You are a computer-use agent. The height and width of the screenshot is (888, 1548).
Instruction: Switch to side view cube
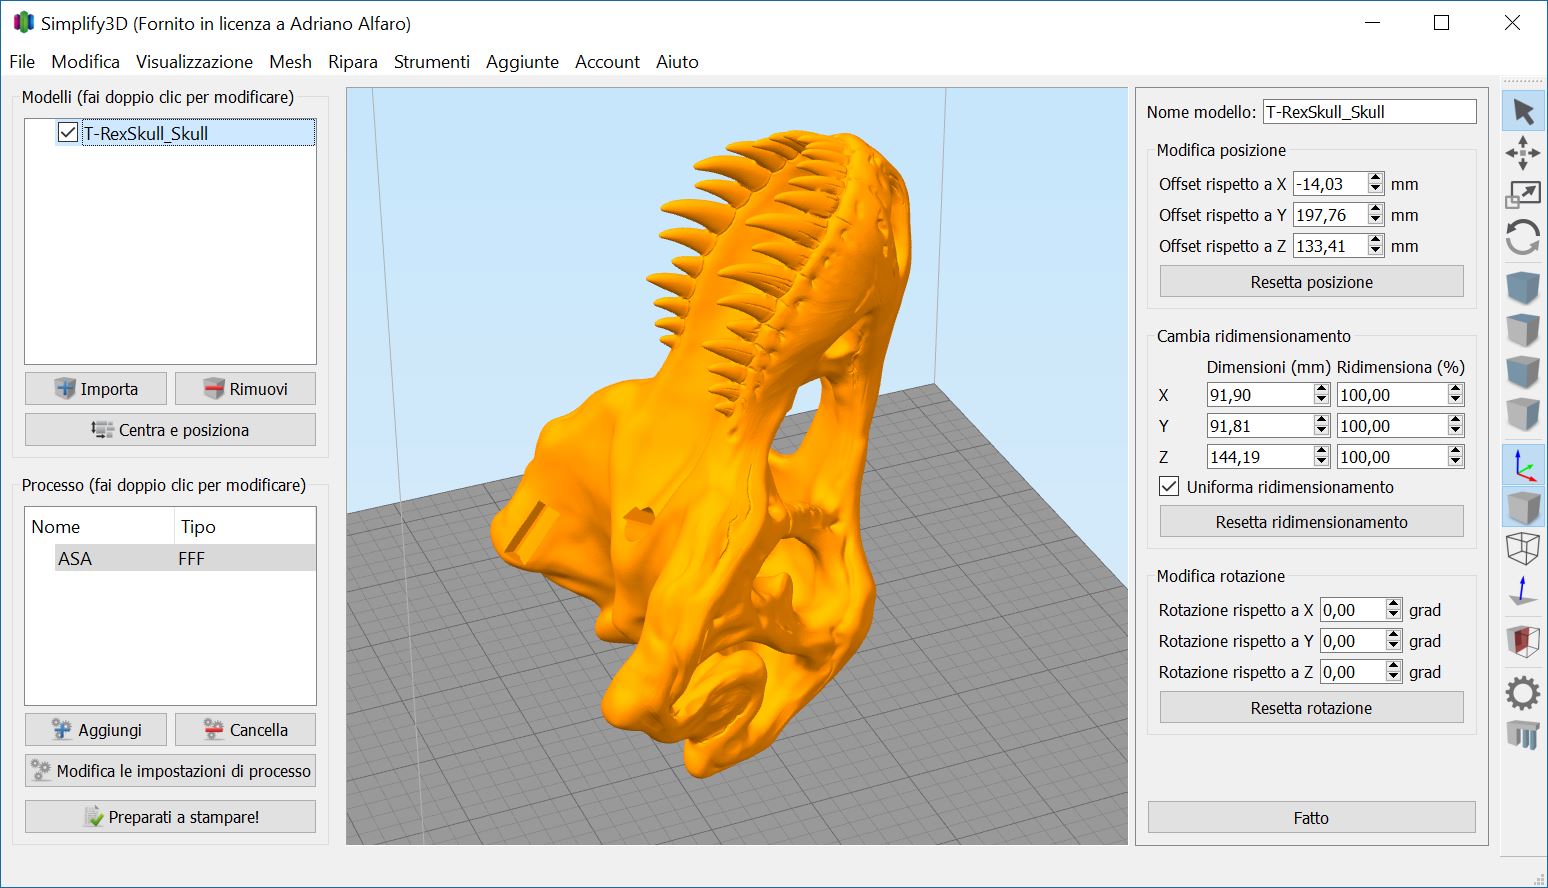click(1523, 414)
